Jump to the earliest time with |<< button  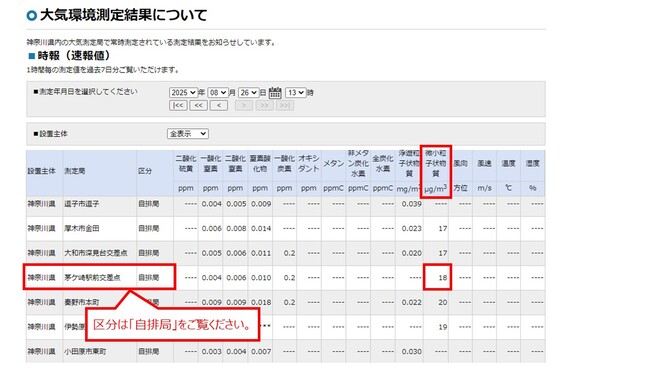[x=178, y=105]
